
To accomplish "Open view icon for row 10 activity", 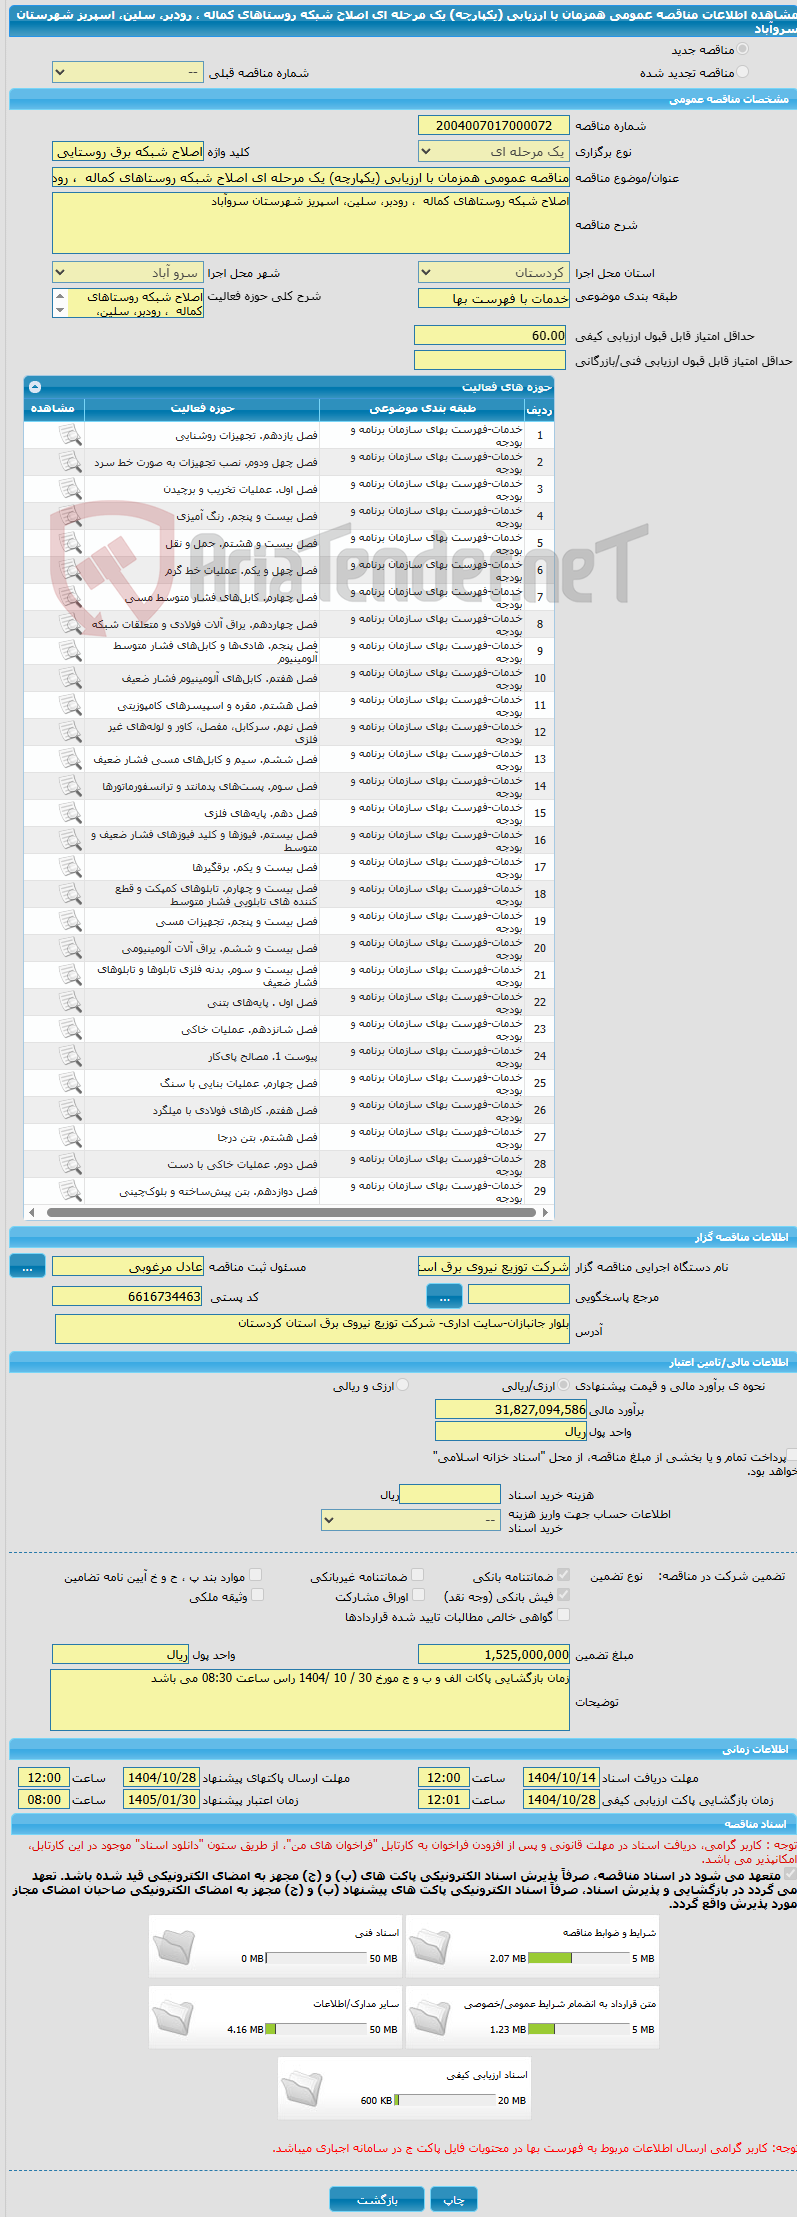I will coord(69,678).
